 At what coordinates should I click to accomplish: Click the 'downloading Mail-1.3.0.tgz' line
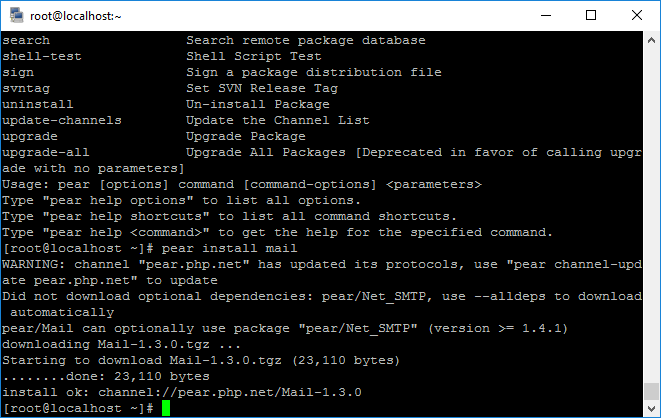(x=121, y=344)
